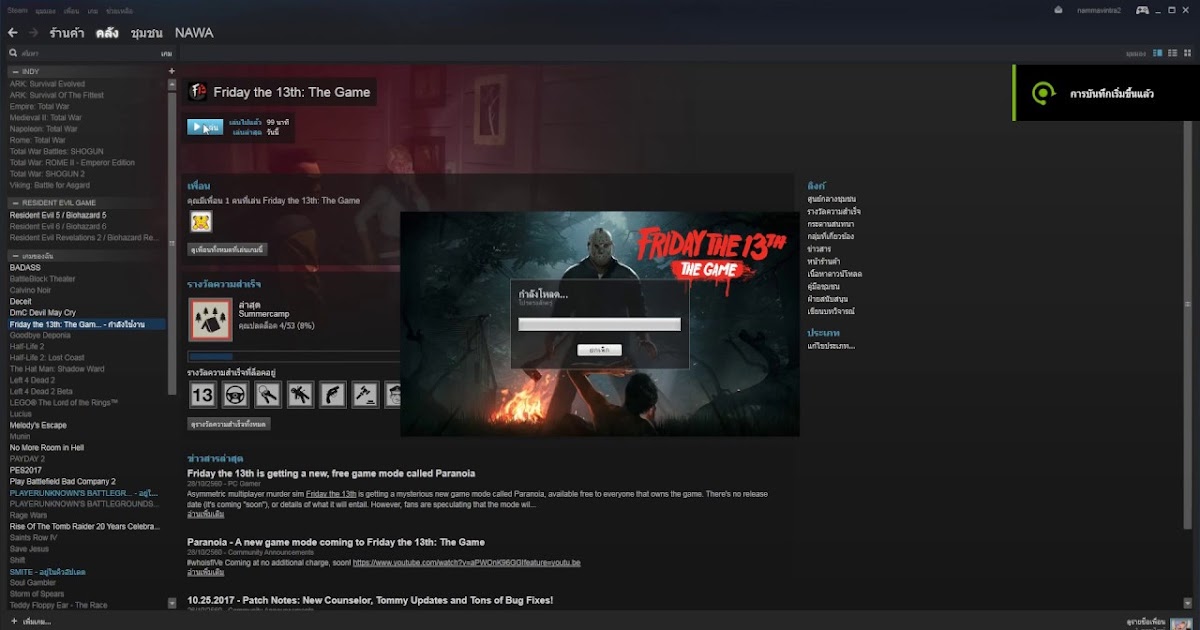Select the fourth locked achievement icon
1200x630 pixels.
(300, 395)
